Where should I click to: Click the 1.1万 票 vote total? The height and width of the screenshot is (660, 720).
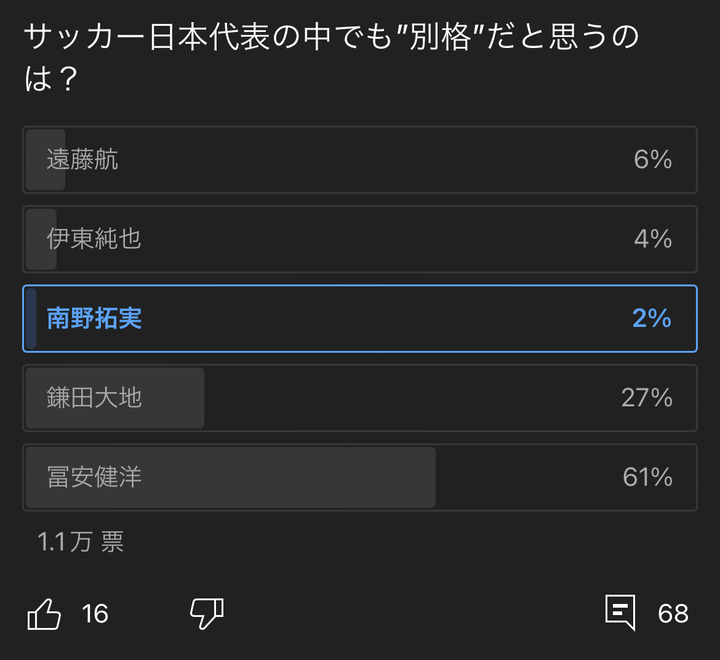[x=80, y=542]
